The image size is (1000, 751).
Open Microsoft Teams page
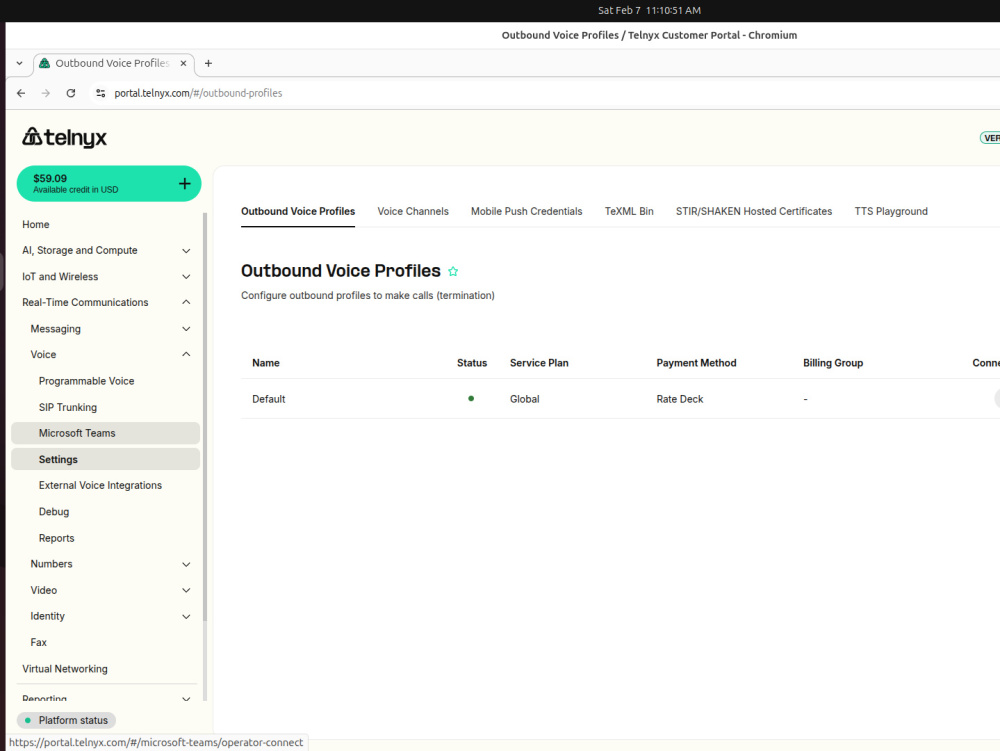click(105, 434)
